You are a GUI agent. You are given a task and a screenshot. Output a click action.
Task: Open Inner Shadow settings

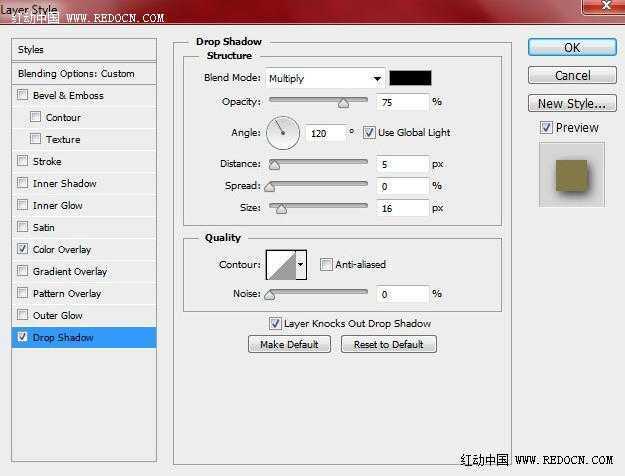click(x=65, y=183)
